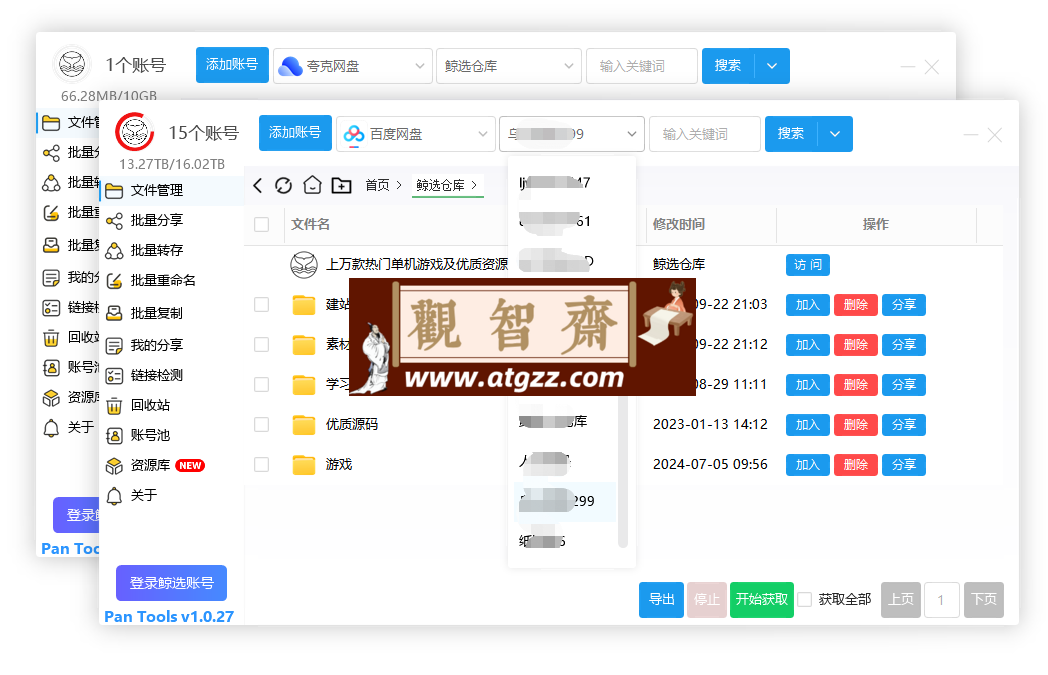This screenshot has width=1048, height=675.
Task: Open 文件管理 in the front window sidebar
Action: [x=171, y=190]
